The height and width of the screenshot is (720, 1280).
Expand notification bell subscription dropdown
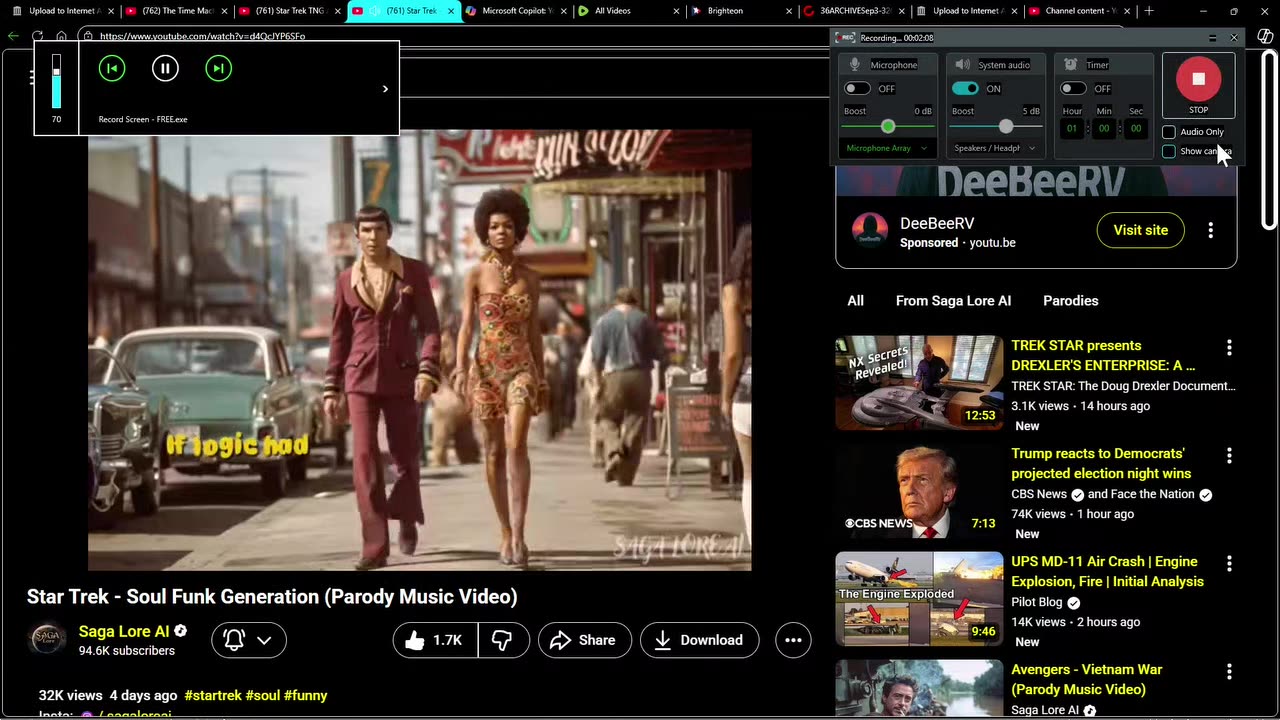[x=264, y=640]
